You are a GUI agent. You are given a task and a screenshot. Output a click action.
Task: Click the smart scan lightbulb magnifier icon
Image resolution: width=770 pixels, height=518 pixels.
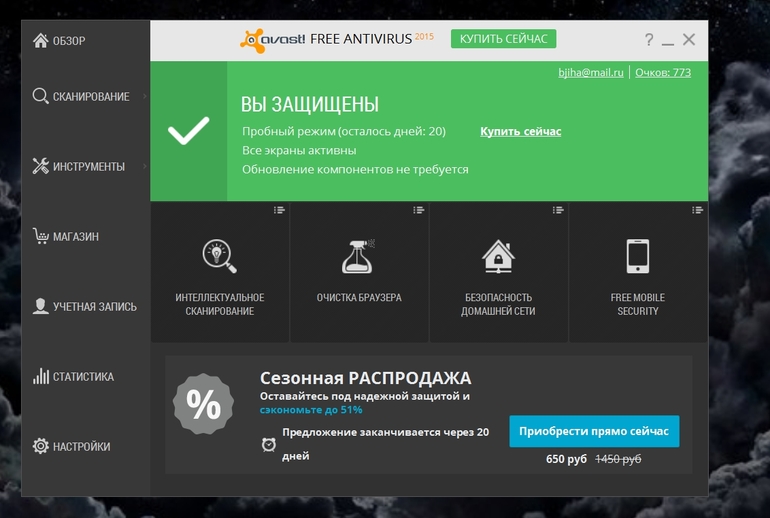tap(220, 256)
